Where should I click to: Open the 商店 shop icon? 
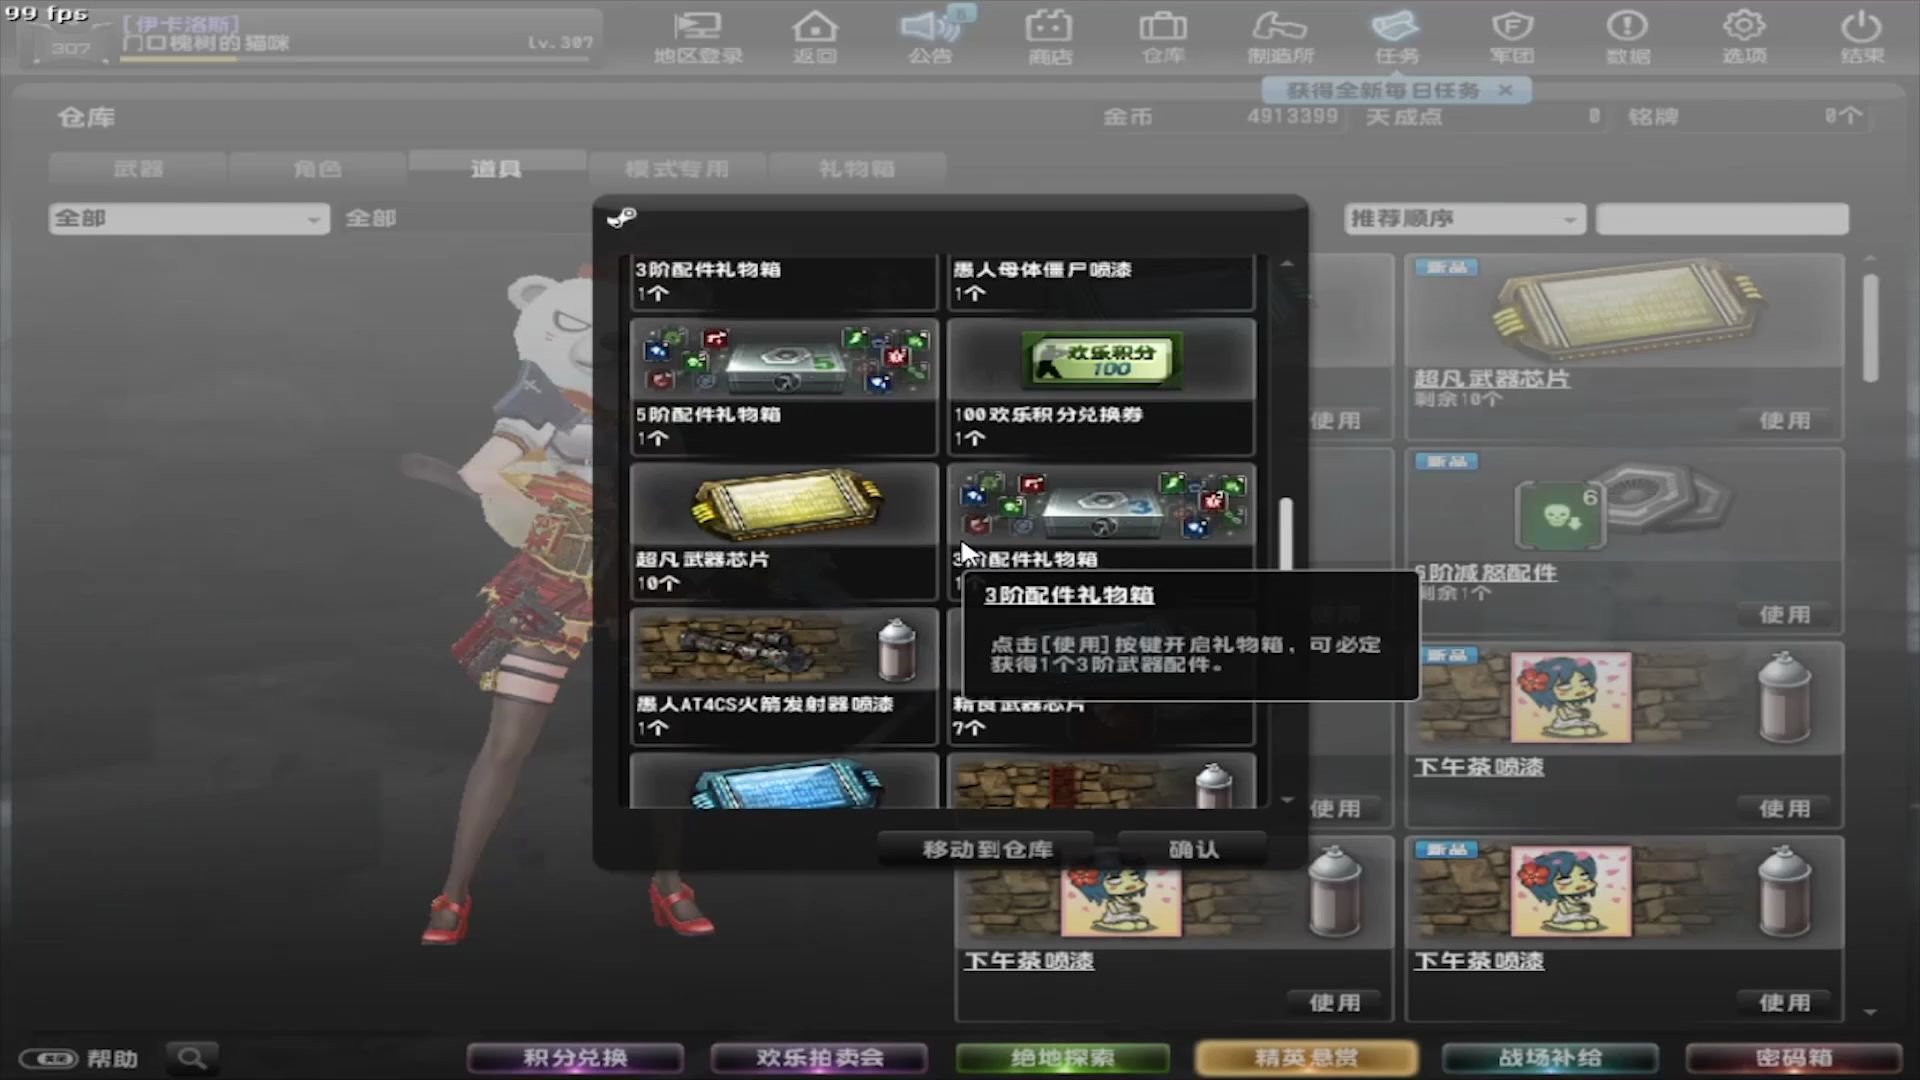pyautogui.click(x=1048, y=35)
